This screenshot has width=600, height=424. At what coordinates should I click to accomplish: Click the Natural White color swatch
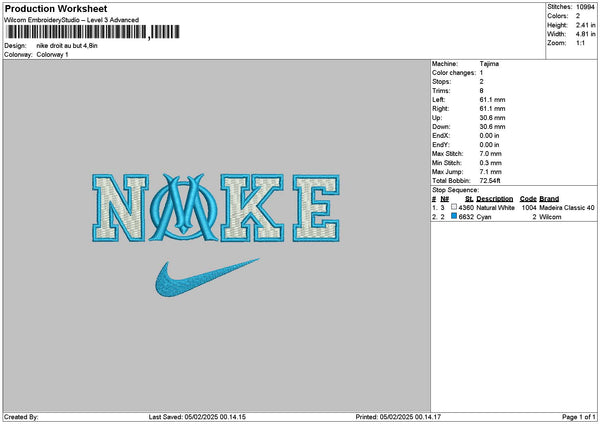(454, 207)
